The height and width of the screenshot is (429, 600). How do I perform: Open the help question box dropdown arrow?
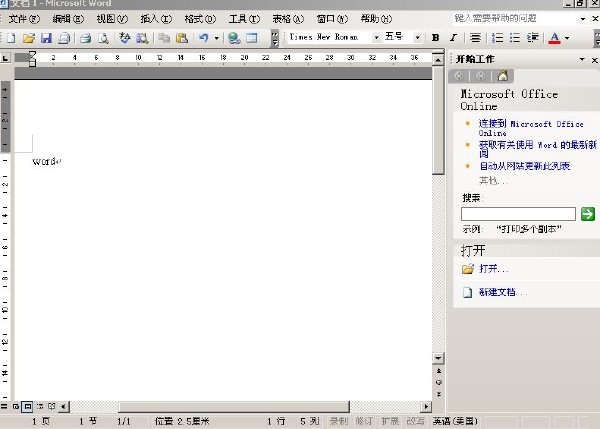click(x=582, y=18)
